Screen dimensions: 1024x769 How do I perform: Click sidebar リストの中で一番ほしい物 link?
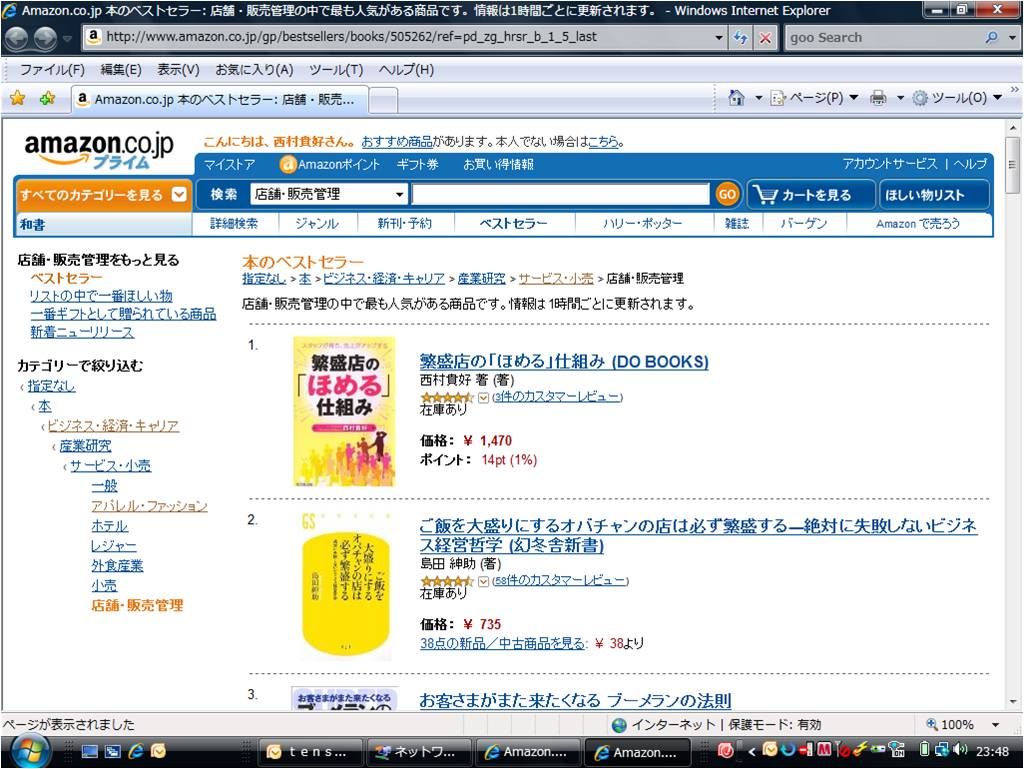coord(101,296)
